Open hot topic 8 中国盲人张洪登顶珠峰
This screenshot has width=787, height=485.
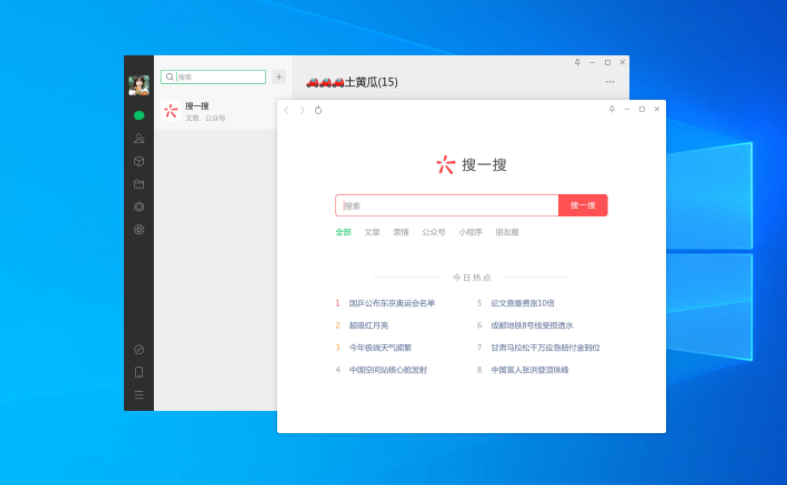[x=530, y=370]
